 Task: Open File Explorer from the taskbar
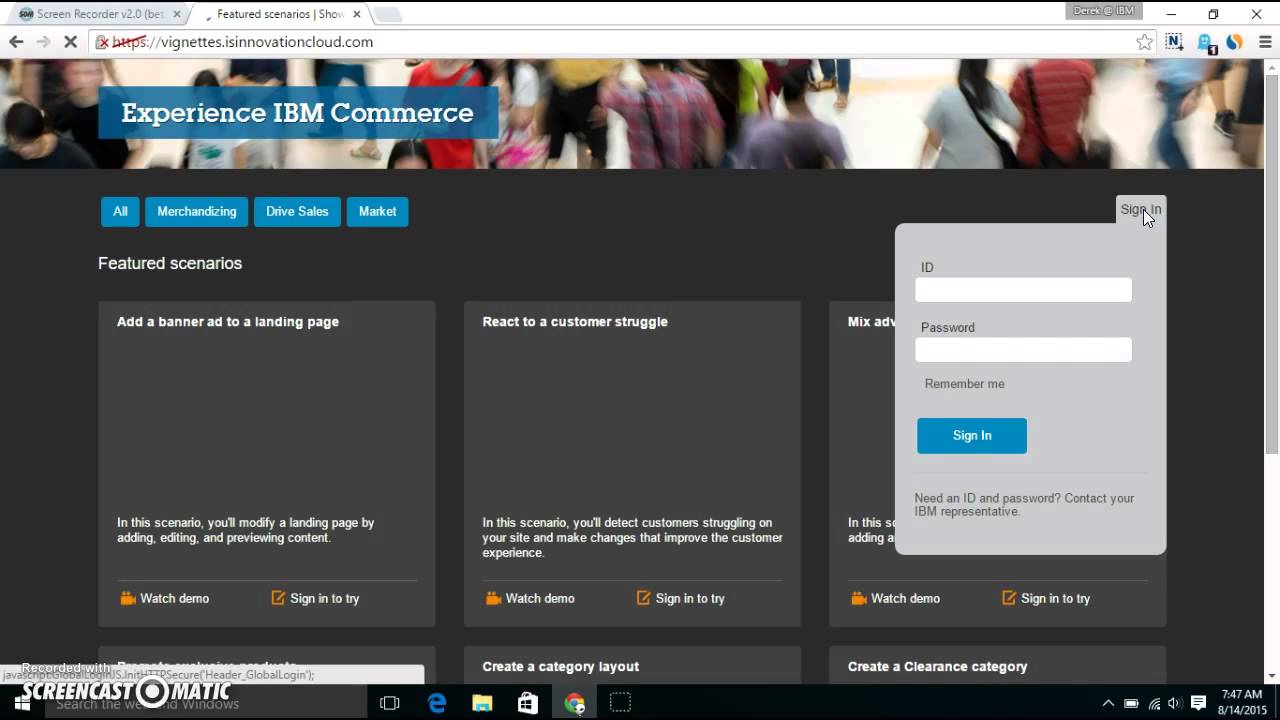482,703
